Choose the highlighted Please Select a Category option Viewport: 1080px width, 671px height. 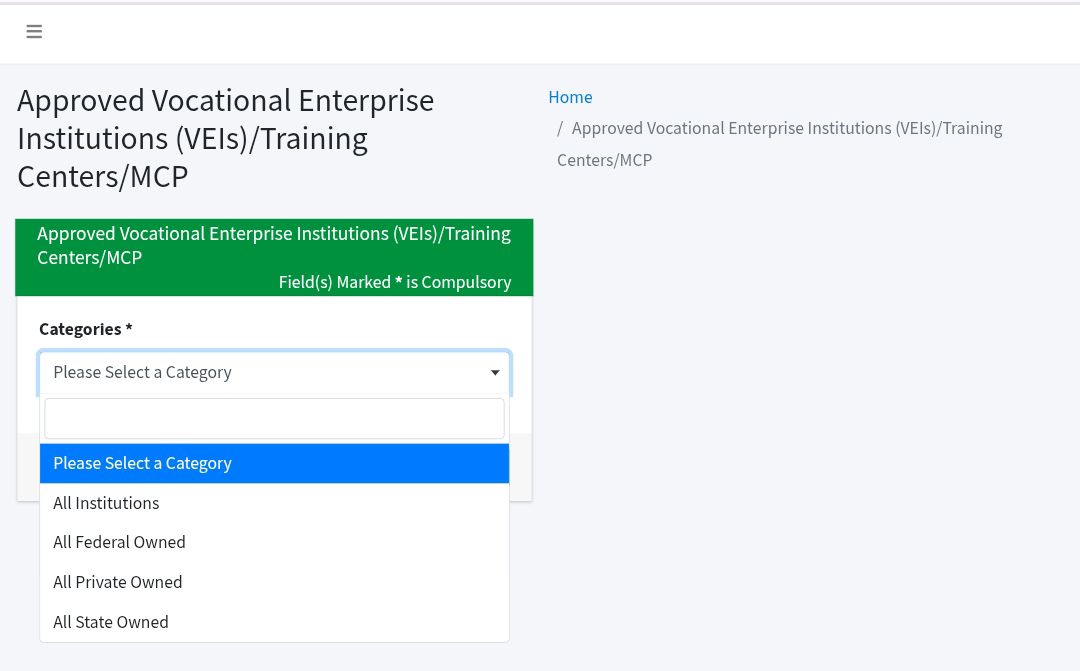274,463
